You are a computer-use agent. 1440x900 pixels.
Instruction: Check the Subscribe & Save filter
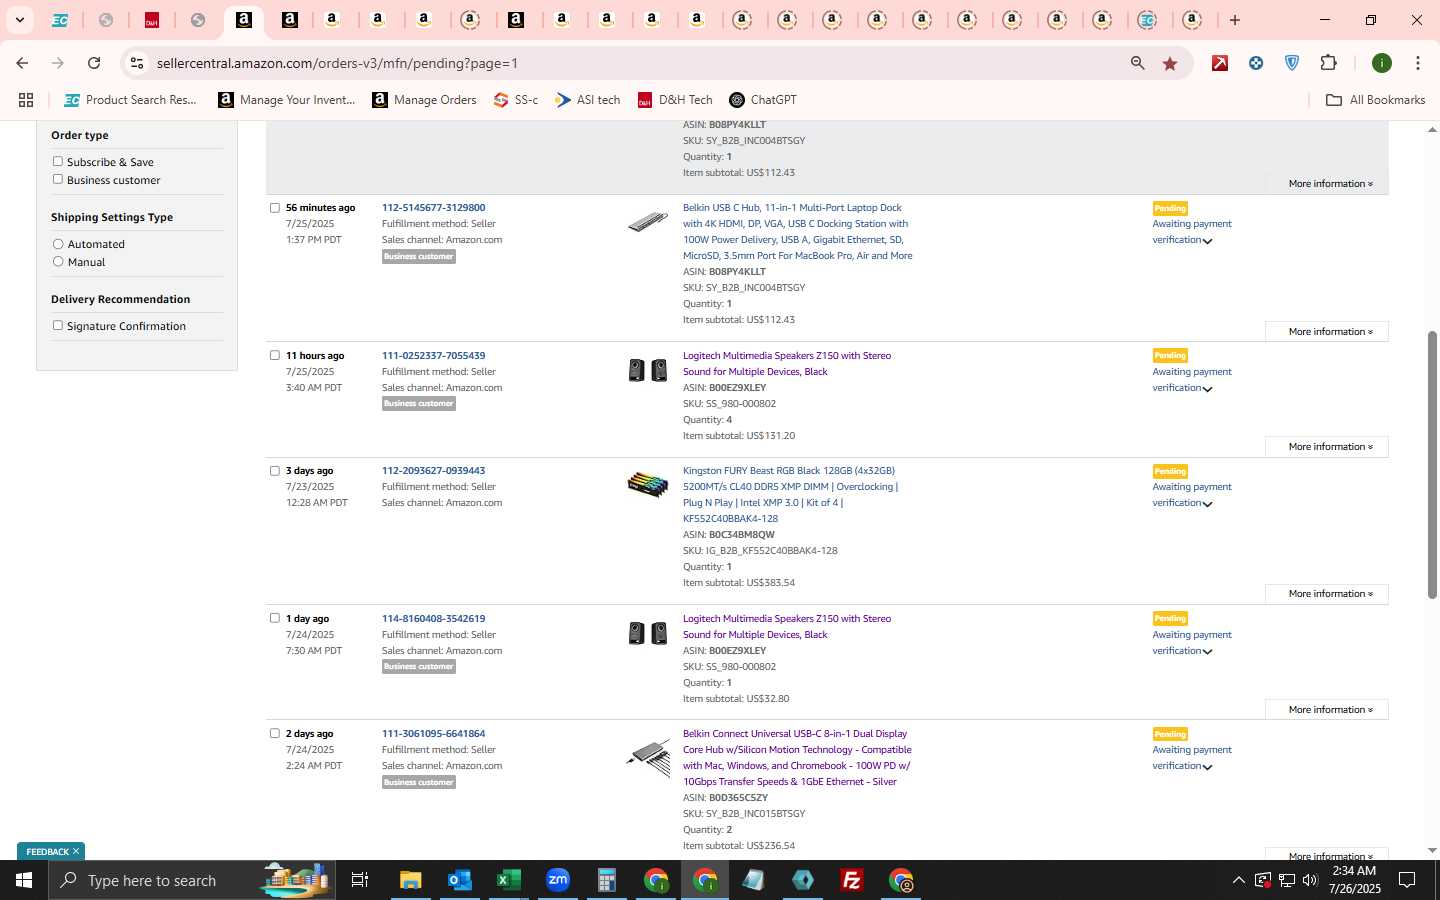click(x=58, y=161)
